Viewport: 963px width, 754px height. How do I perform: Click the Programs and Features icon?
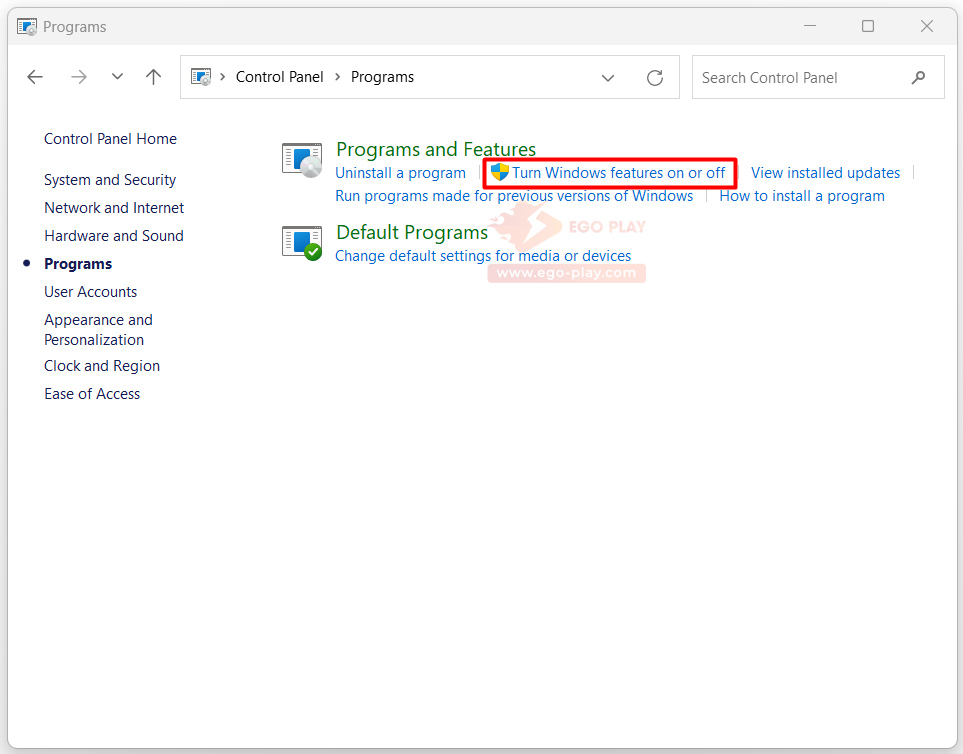coord(302,160)
